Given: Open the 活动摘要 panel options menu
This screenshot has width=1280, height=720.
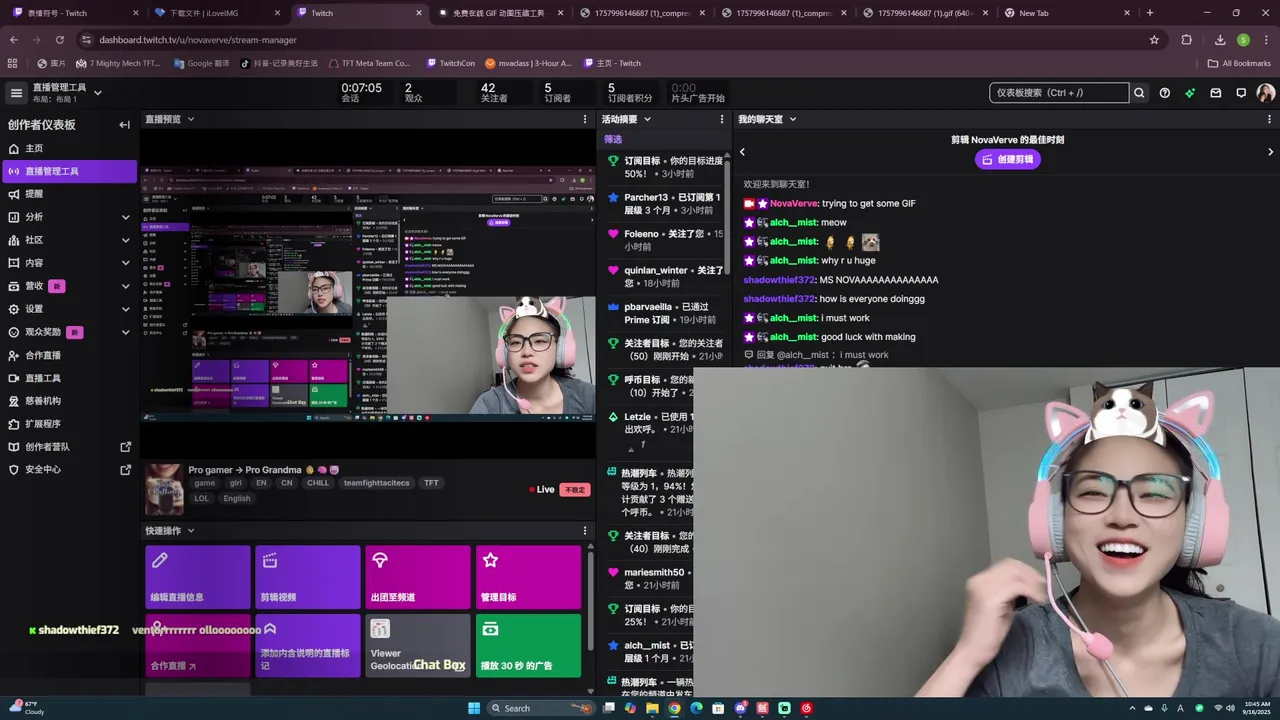Looking at the screenshot, I should click(x=722, y=119).
